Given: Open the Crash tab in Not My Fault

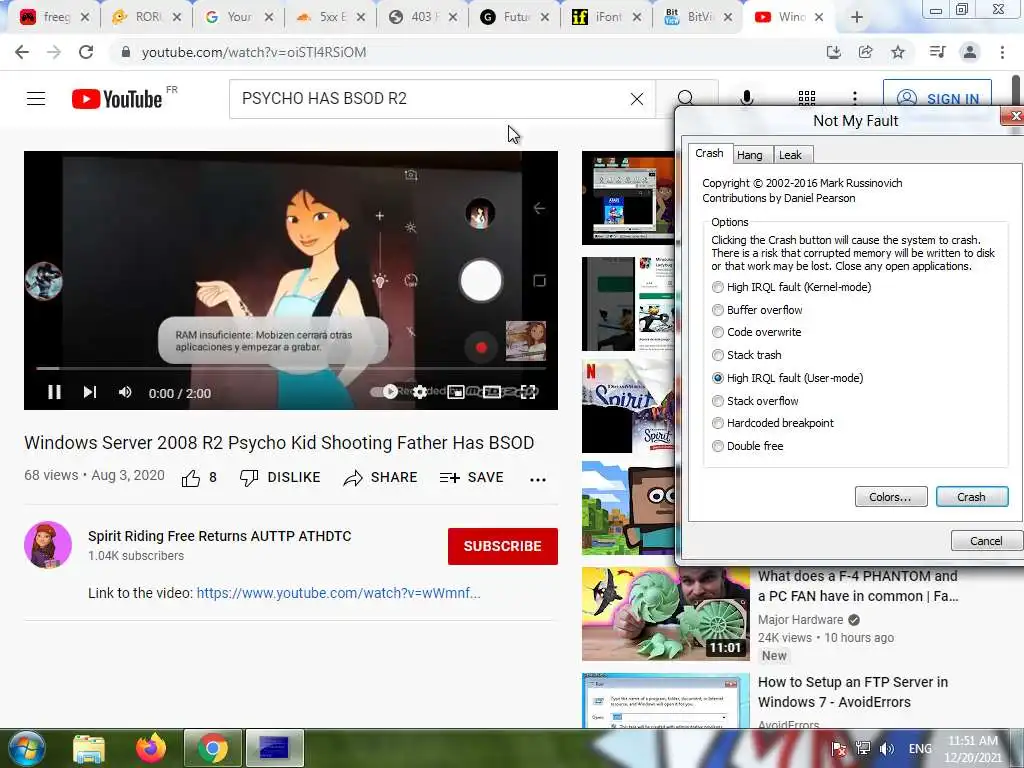Looking at the screenshot, I should pos(710,153).
